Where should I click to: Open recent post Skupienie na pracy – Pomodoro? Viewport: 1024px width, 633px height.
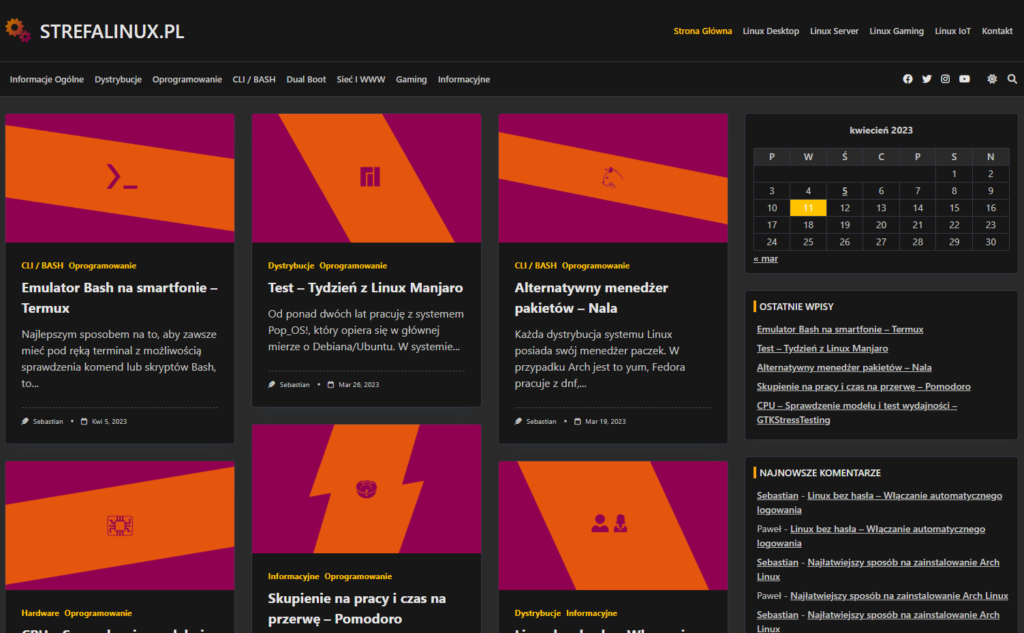click(x=863, y=386)
